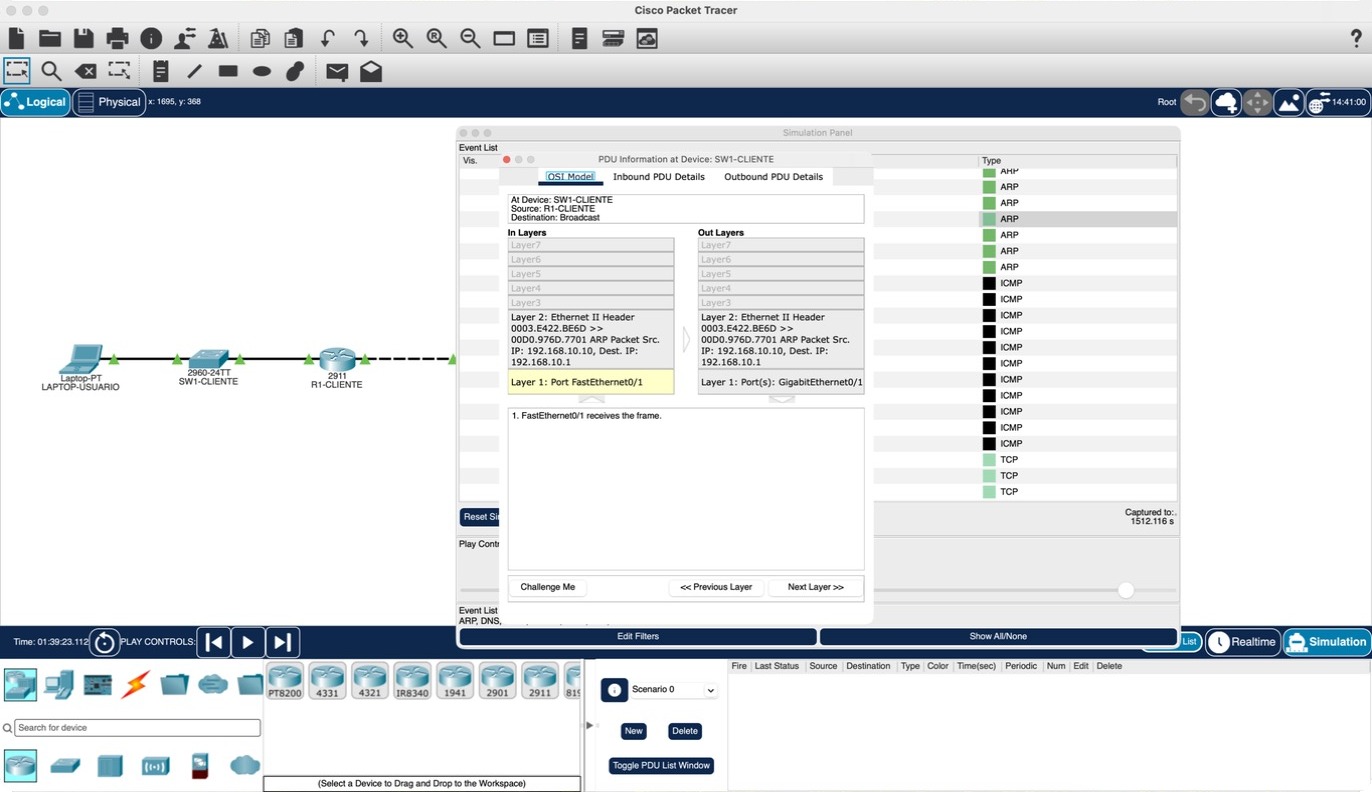Open the Inbound PDU Details tab

[x=659, y=177]
